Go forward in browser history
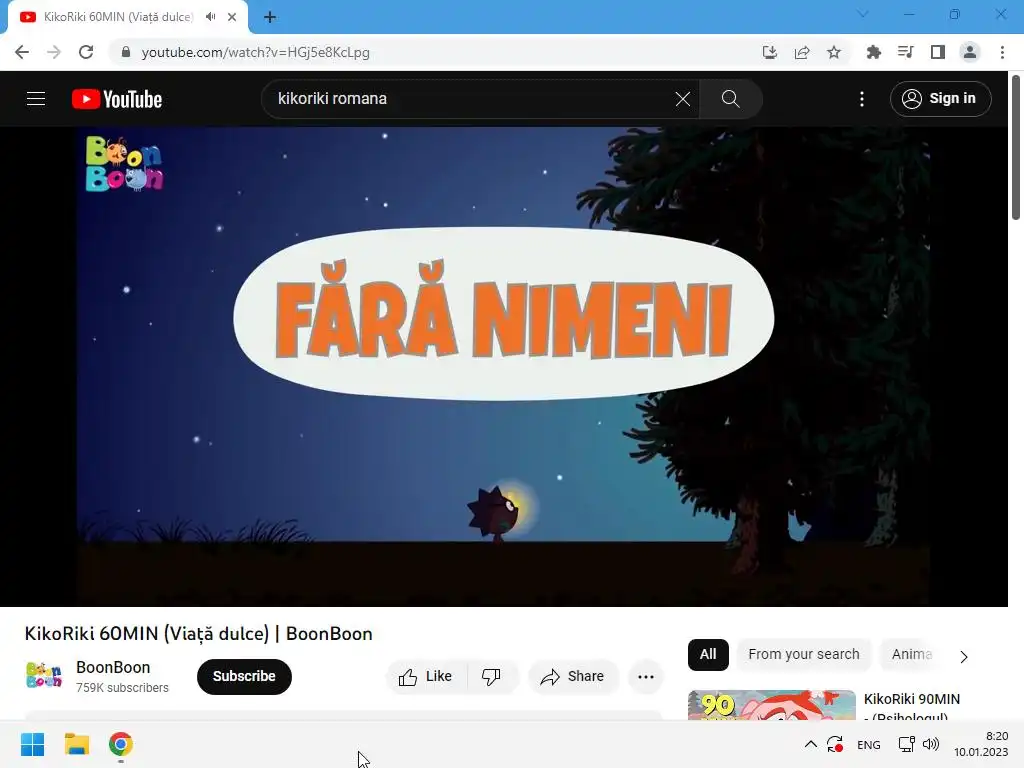The image size is (1024, 768). [x=54, y=52]
